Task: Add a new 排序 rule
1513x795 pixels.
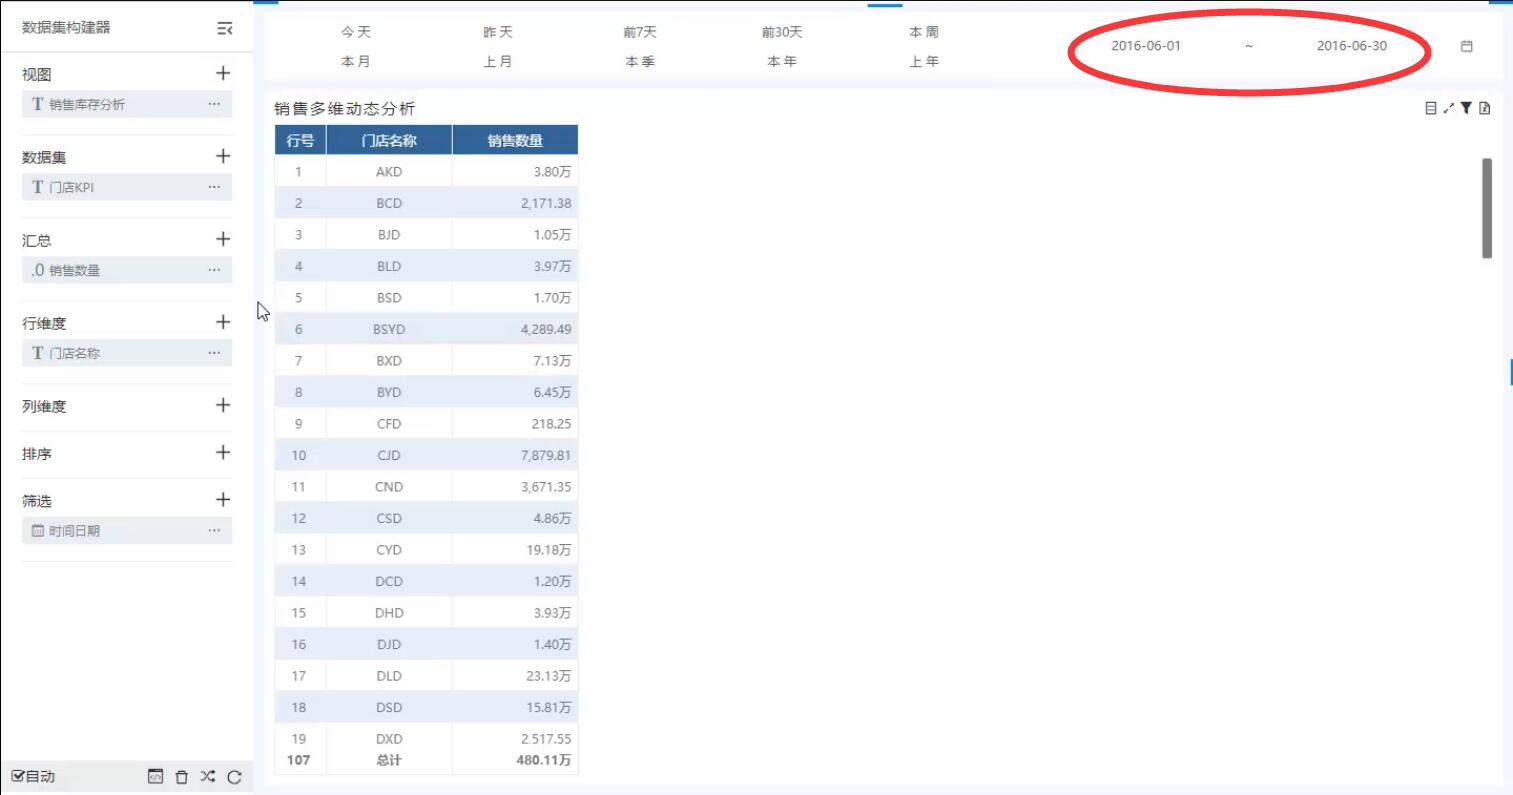Action: (x=223, y=452)
